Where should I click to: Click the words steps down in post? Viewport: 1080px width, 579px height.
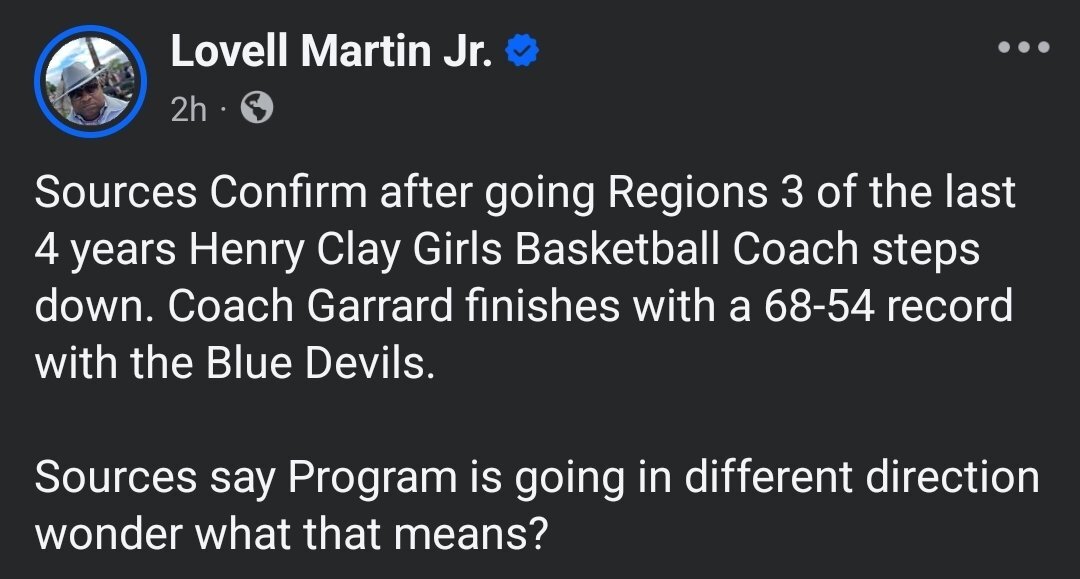pos(507,277)
